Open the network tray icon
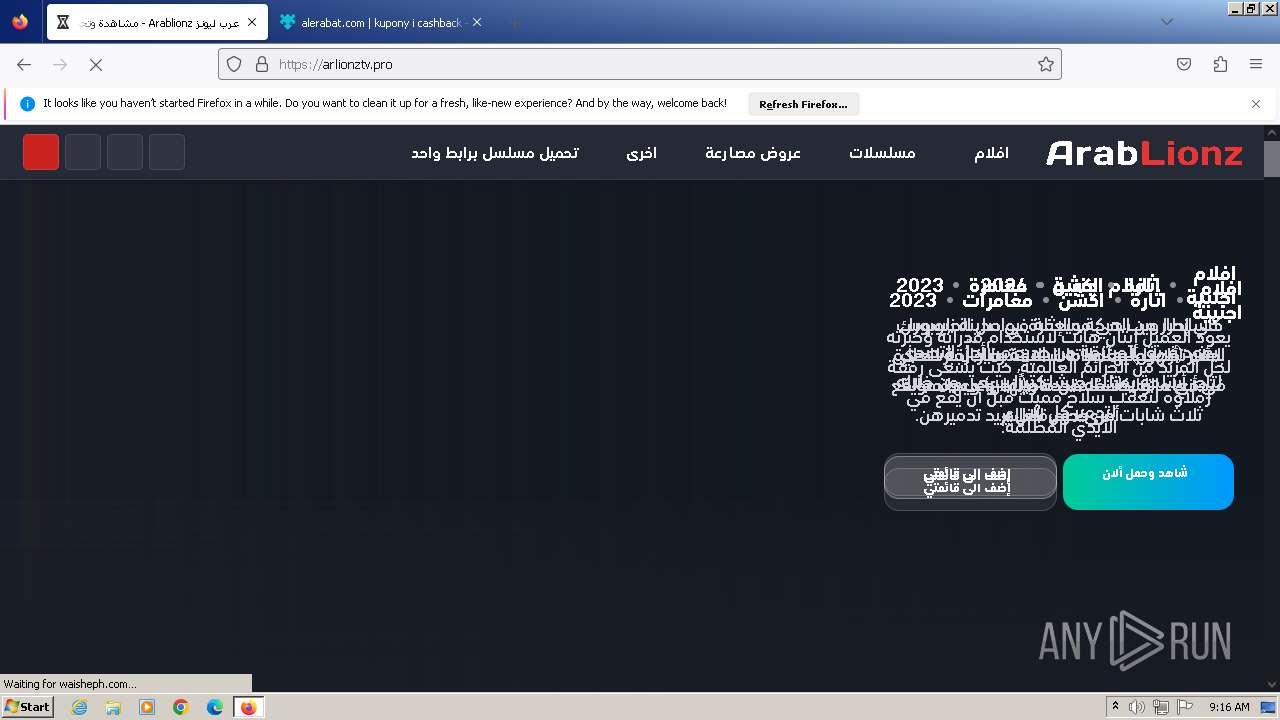The image size is (1280, 720). click(x=1161, y=707)
